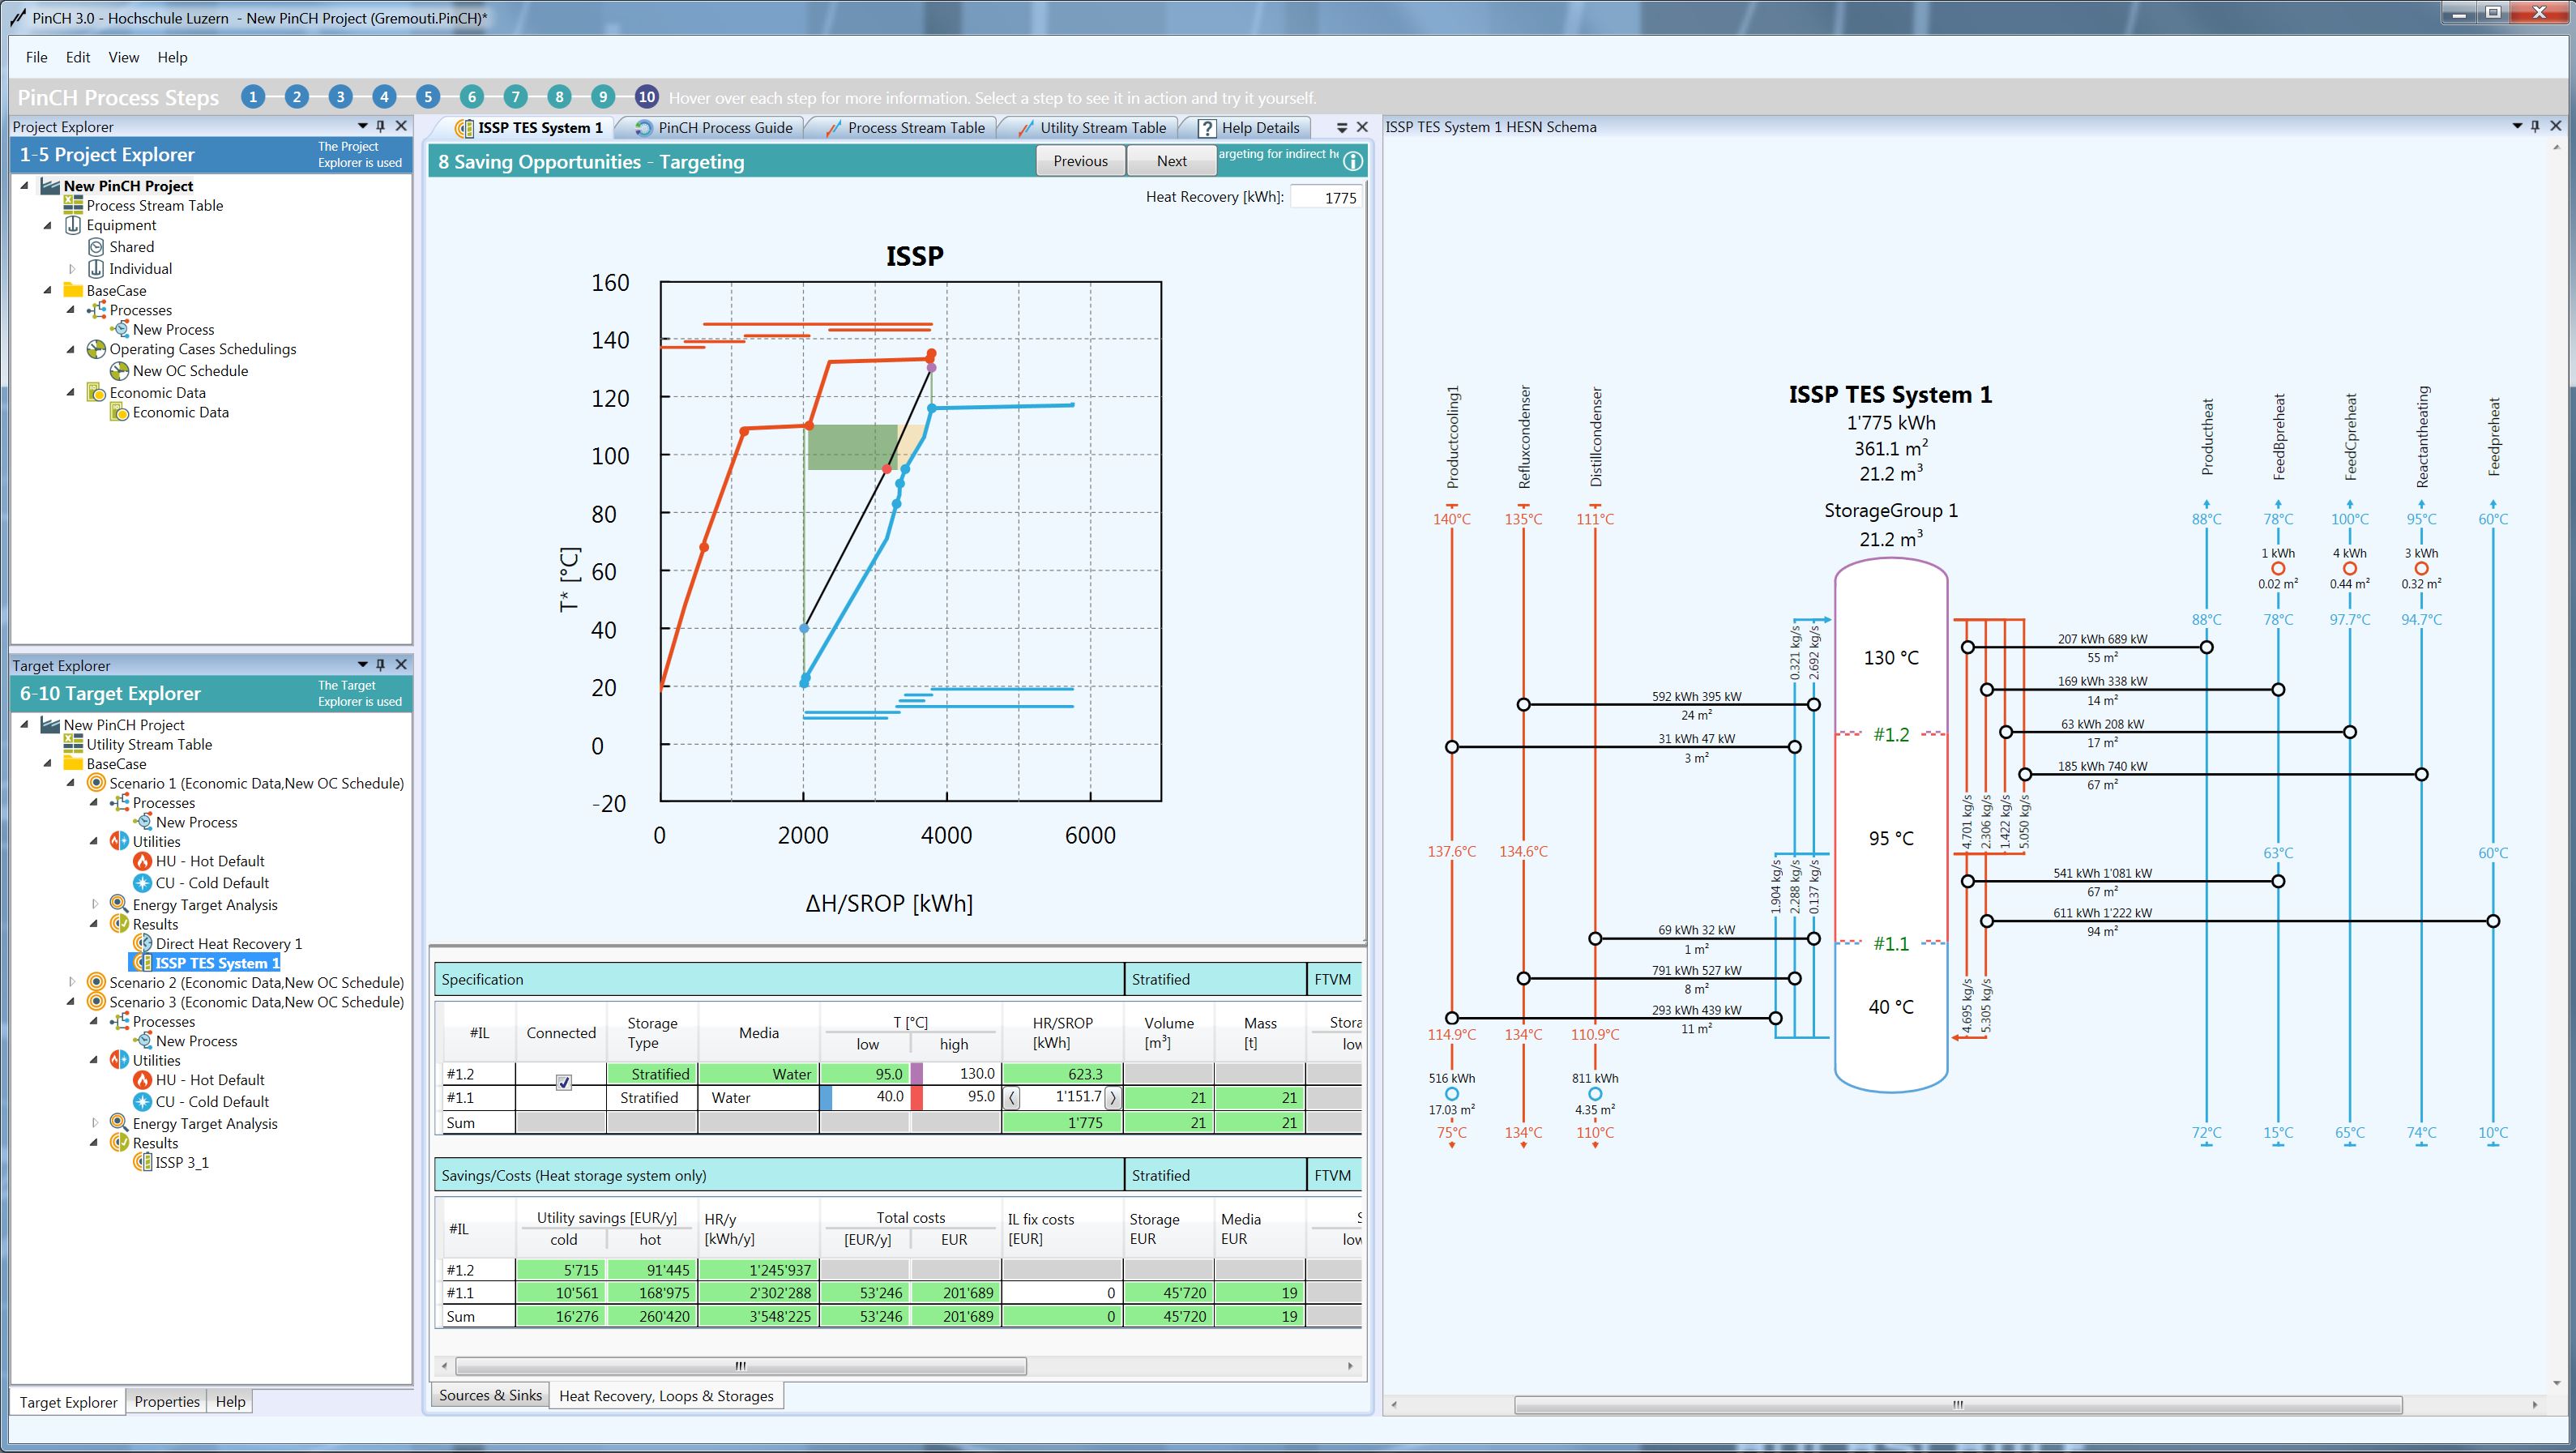Viewport: 2576px width, 1453px height.
Task: Click process step 6 circle
Action: [471, 97]
